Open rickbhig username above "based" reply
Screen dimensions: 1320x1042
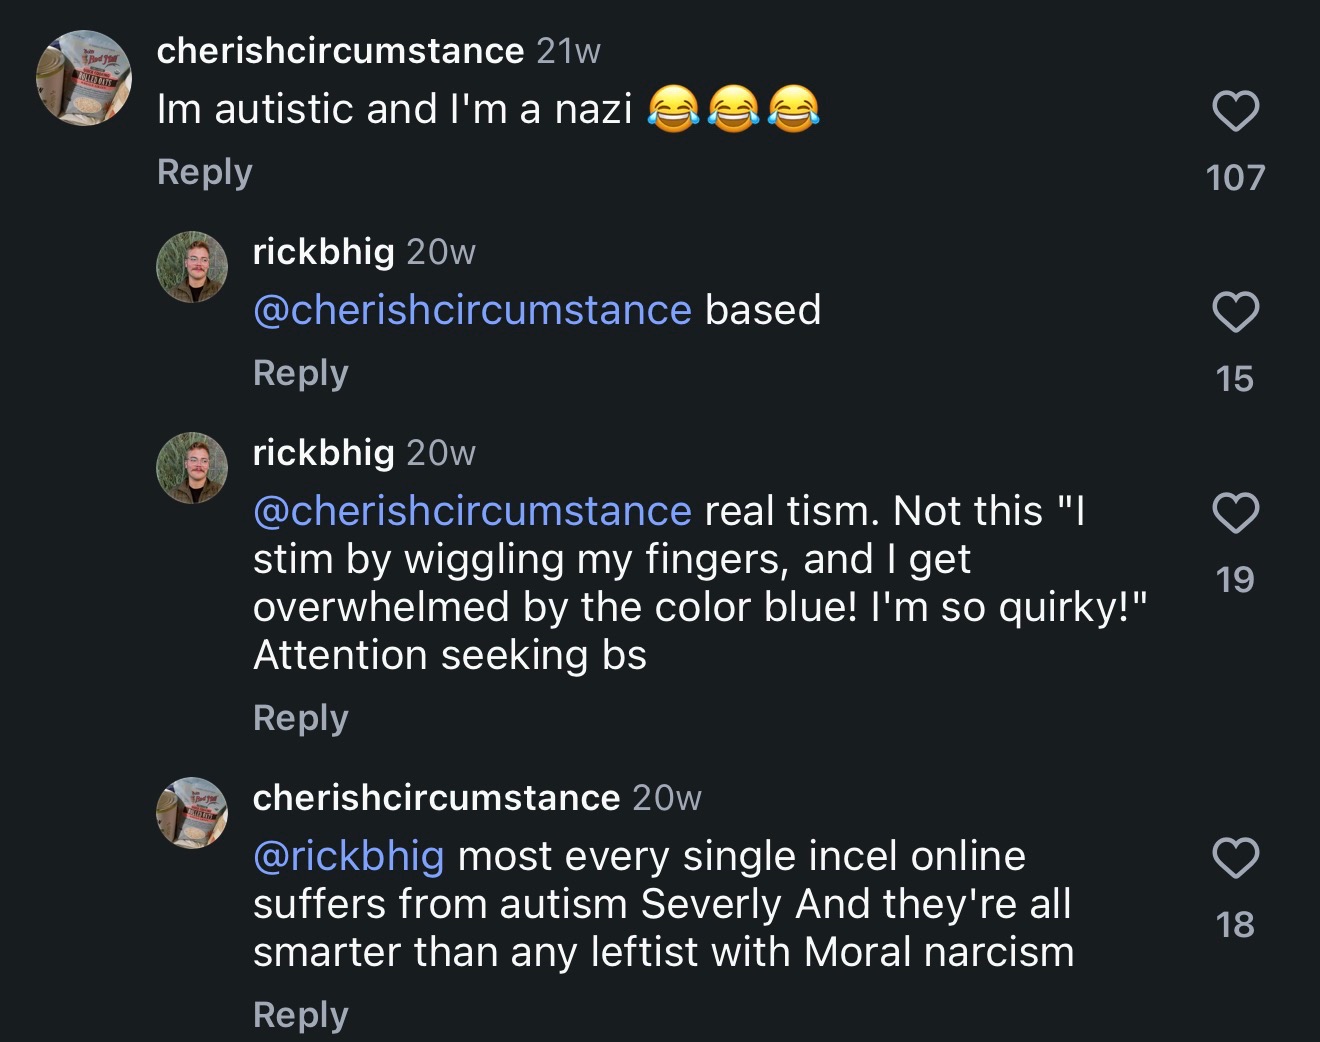323,252
